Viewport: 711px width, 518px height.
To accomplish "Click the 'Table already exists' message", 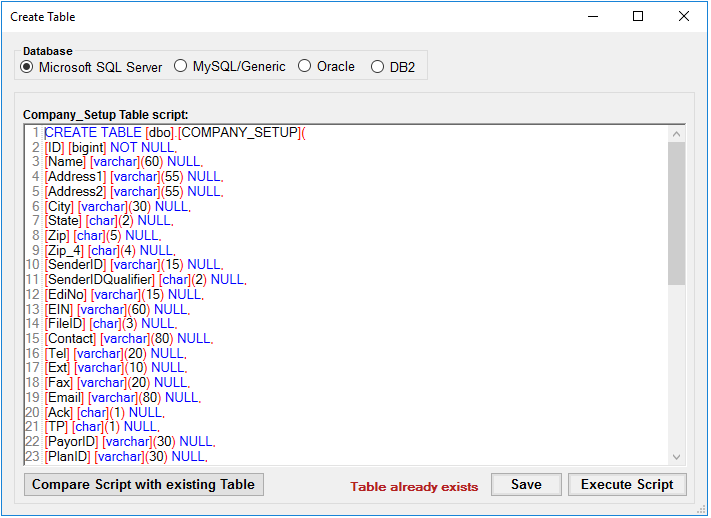I will coord(414,487).
